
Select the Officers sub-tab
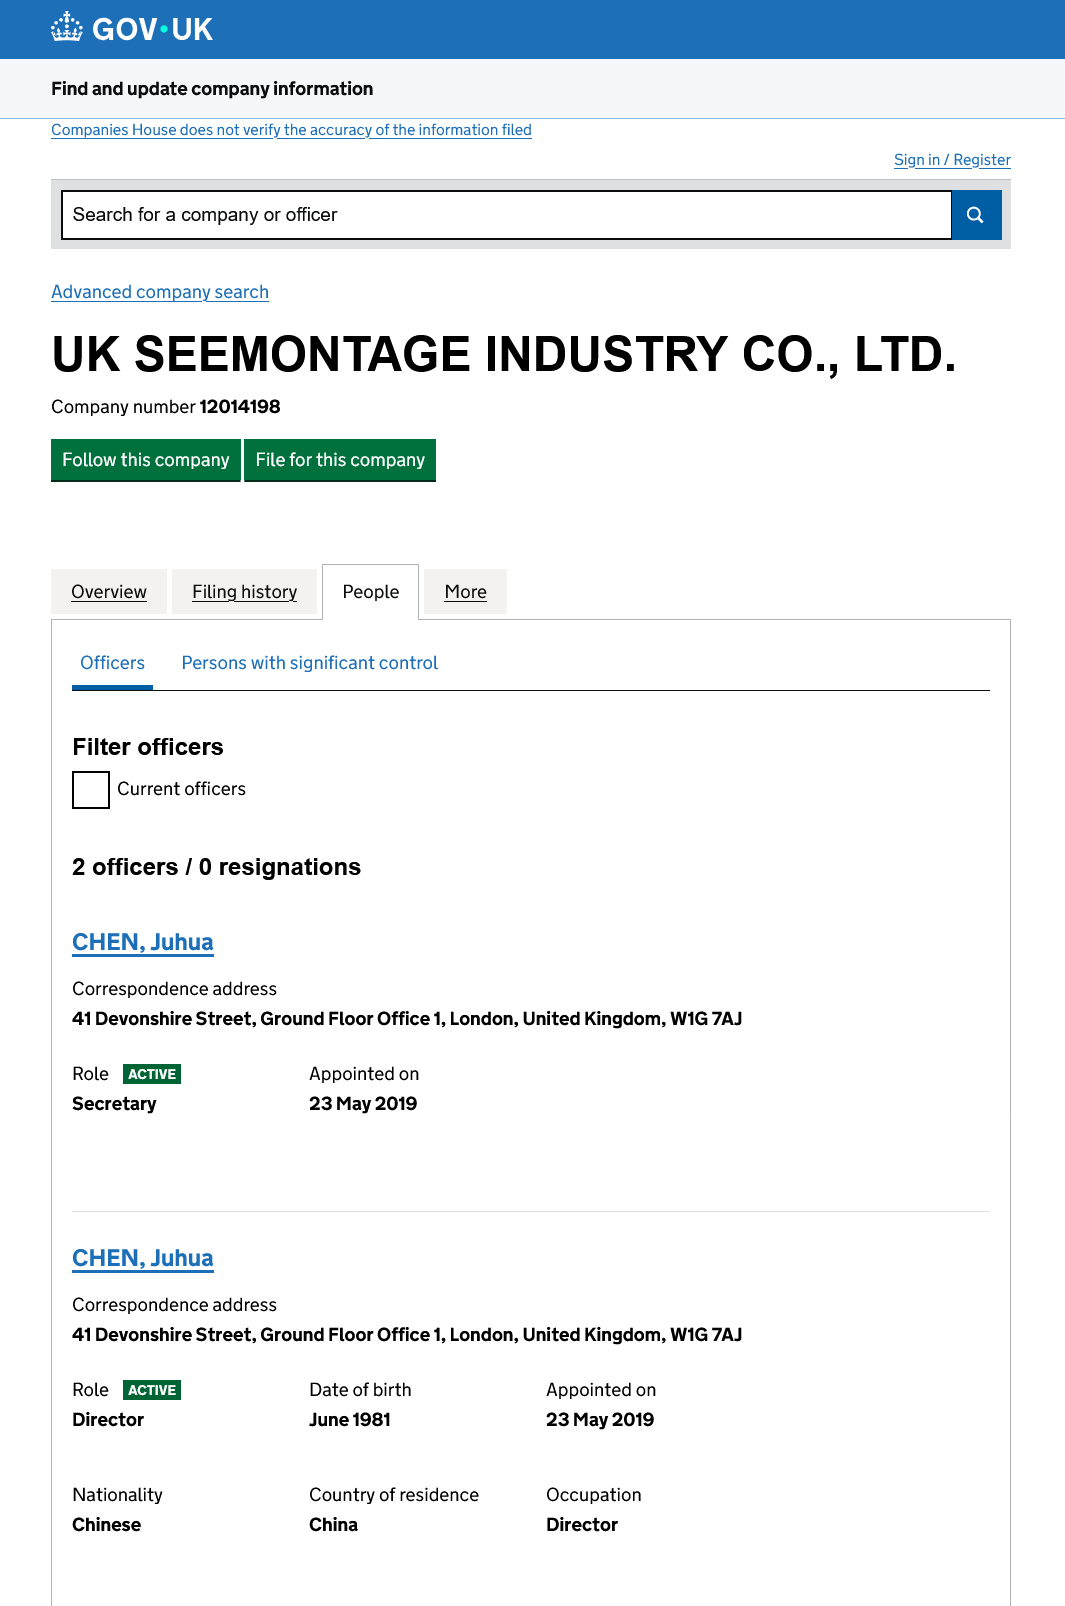tap(112, 663)
